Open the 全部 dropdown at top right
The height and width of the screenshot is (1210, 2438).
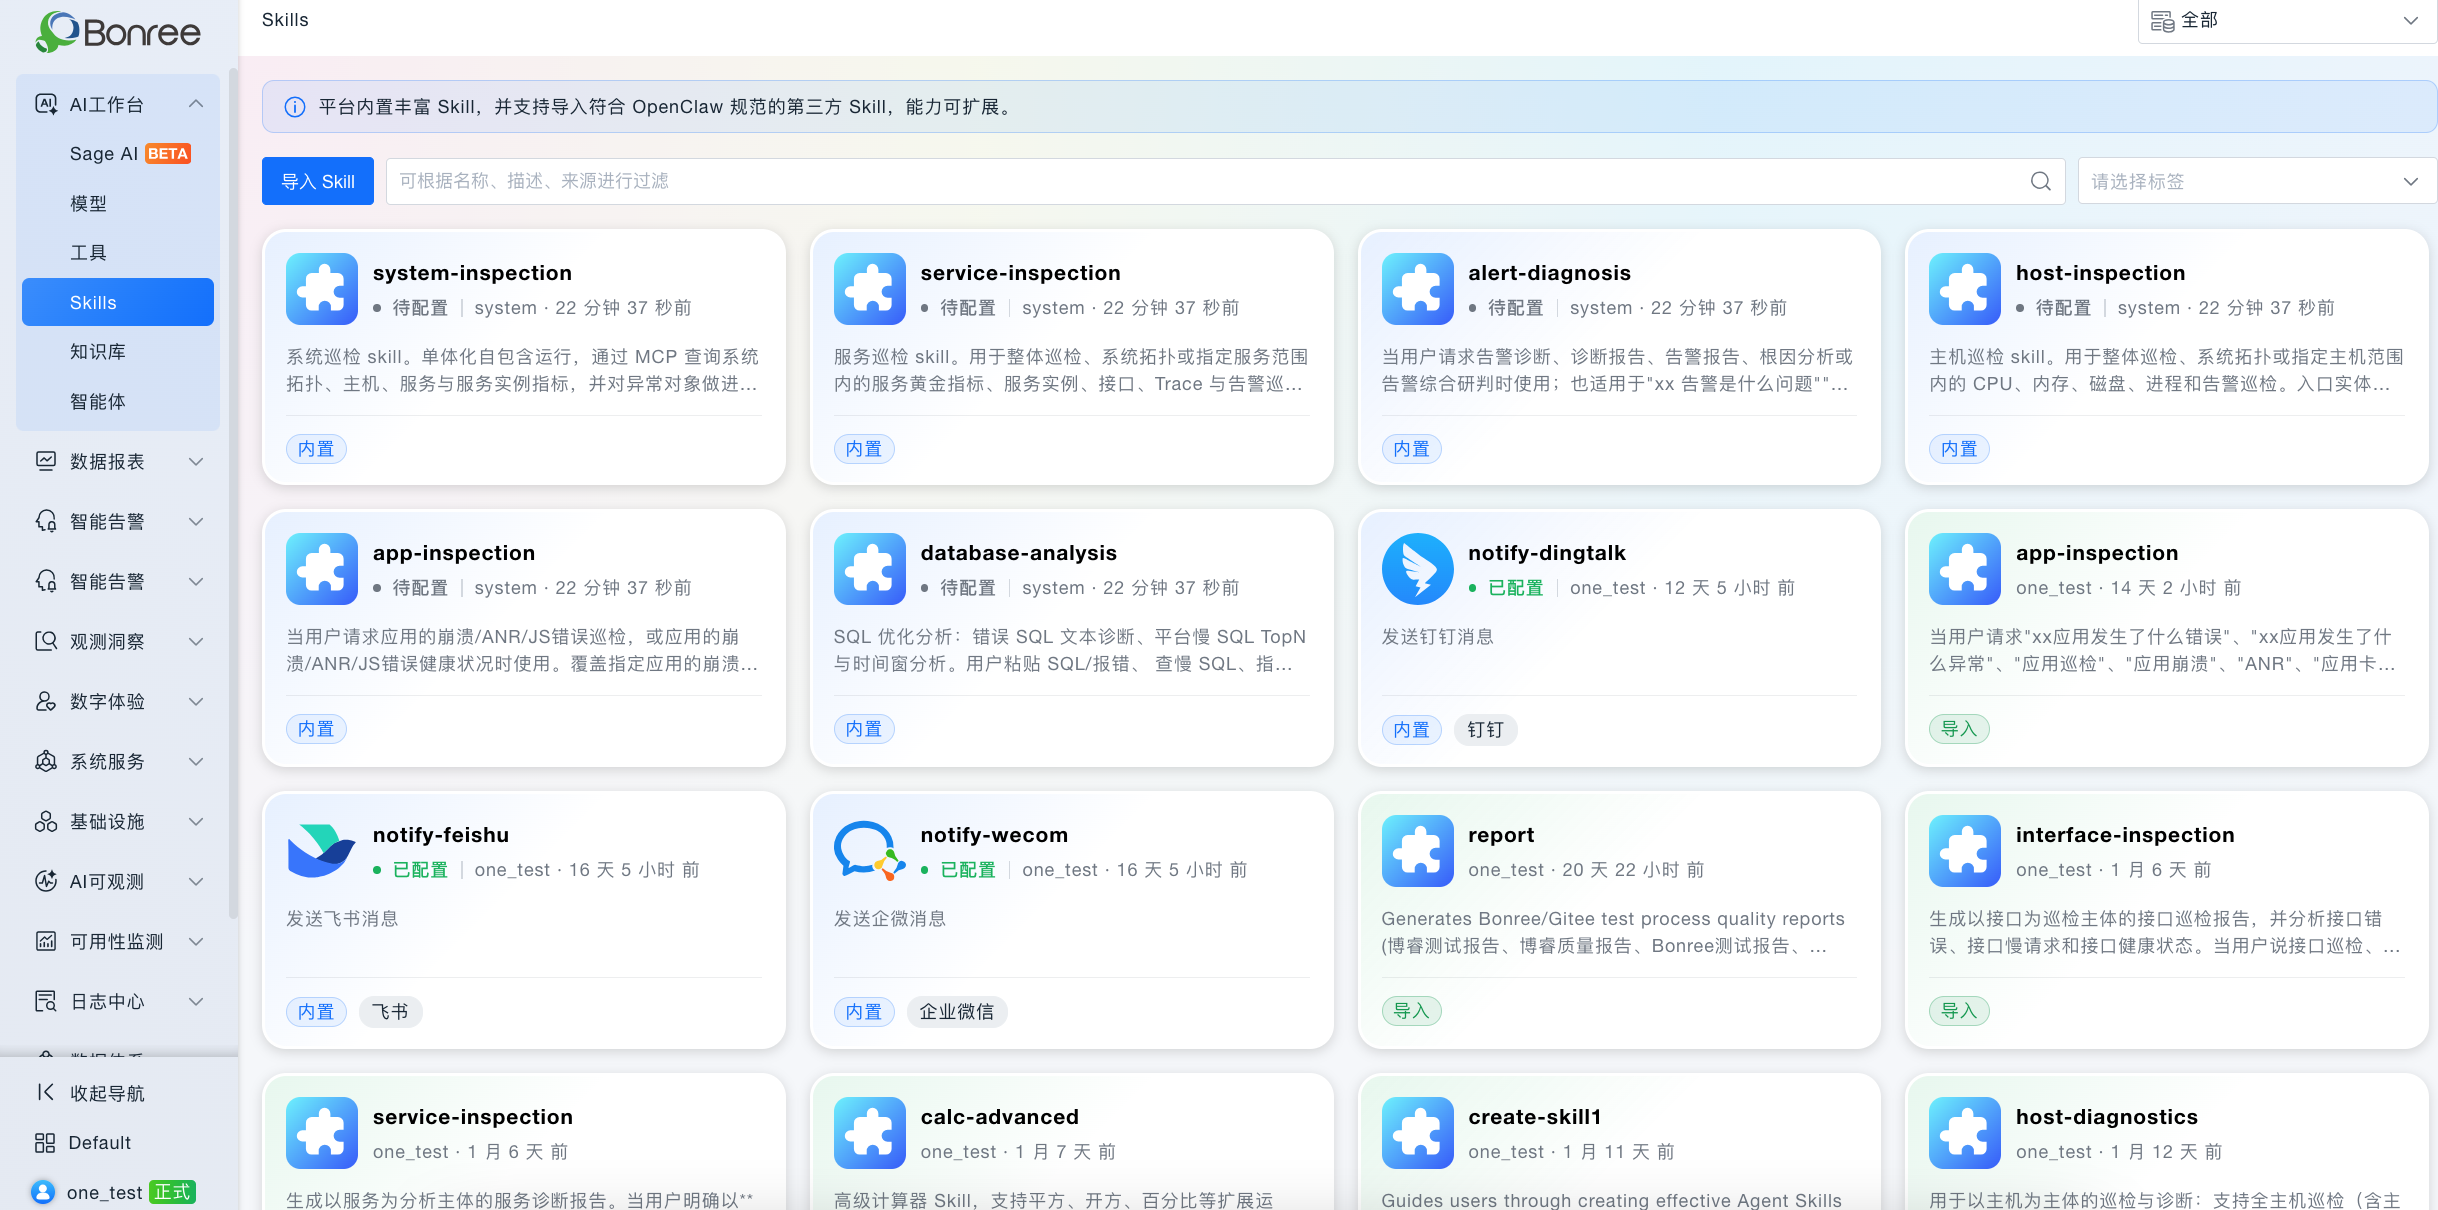pyautogui.click(x=2287, y=21)
